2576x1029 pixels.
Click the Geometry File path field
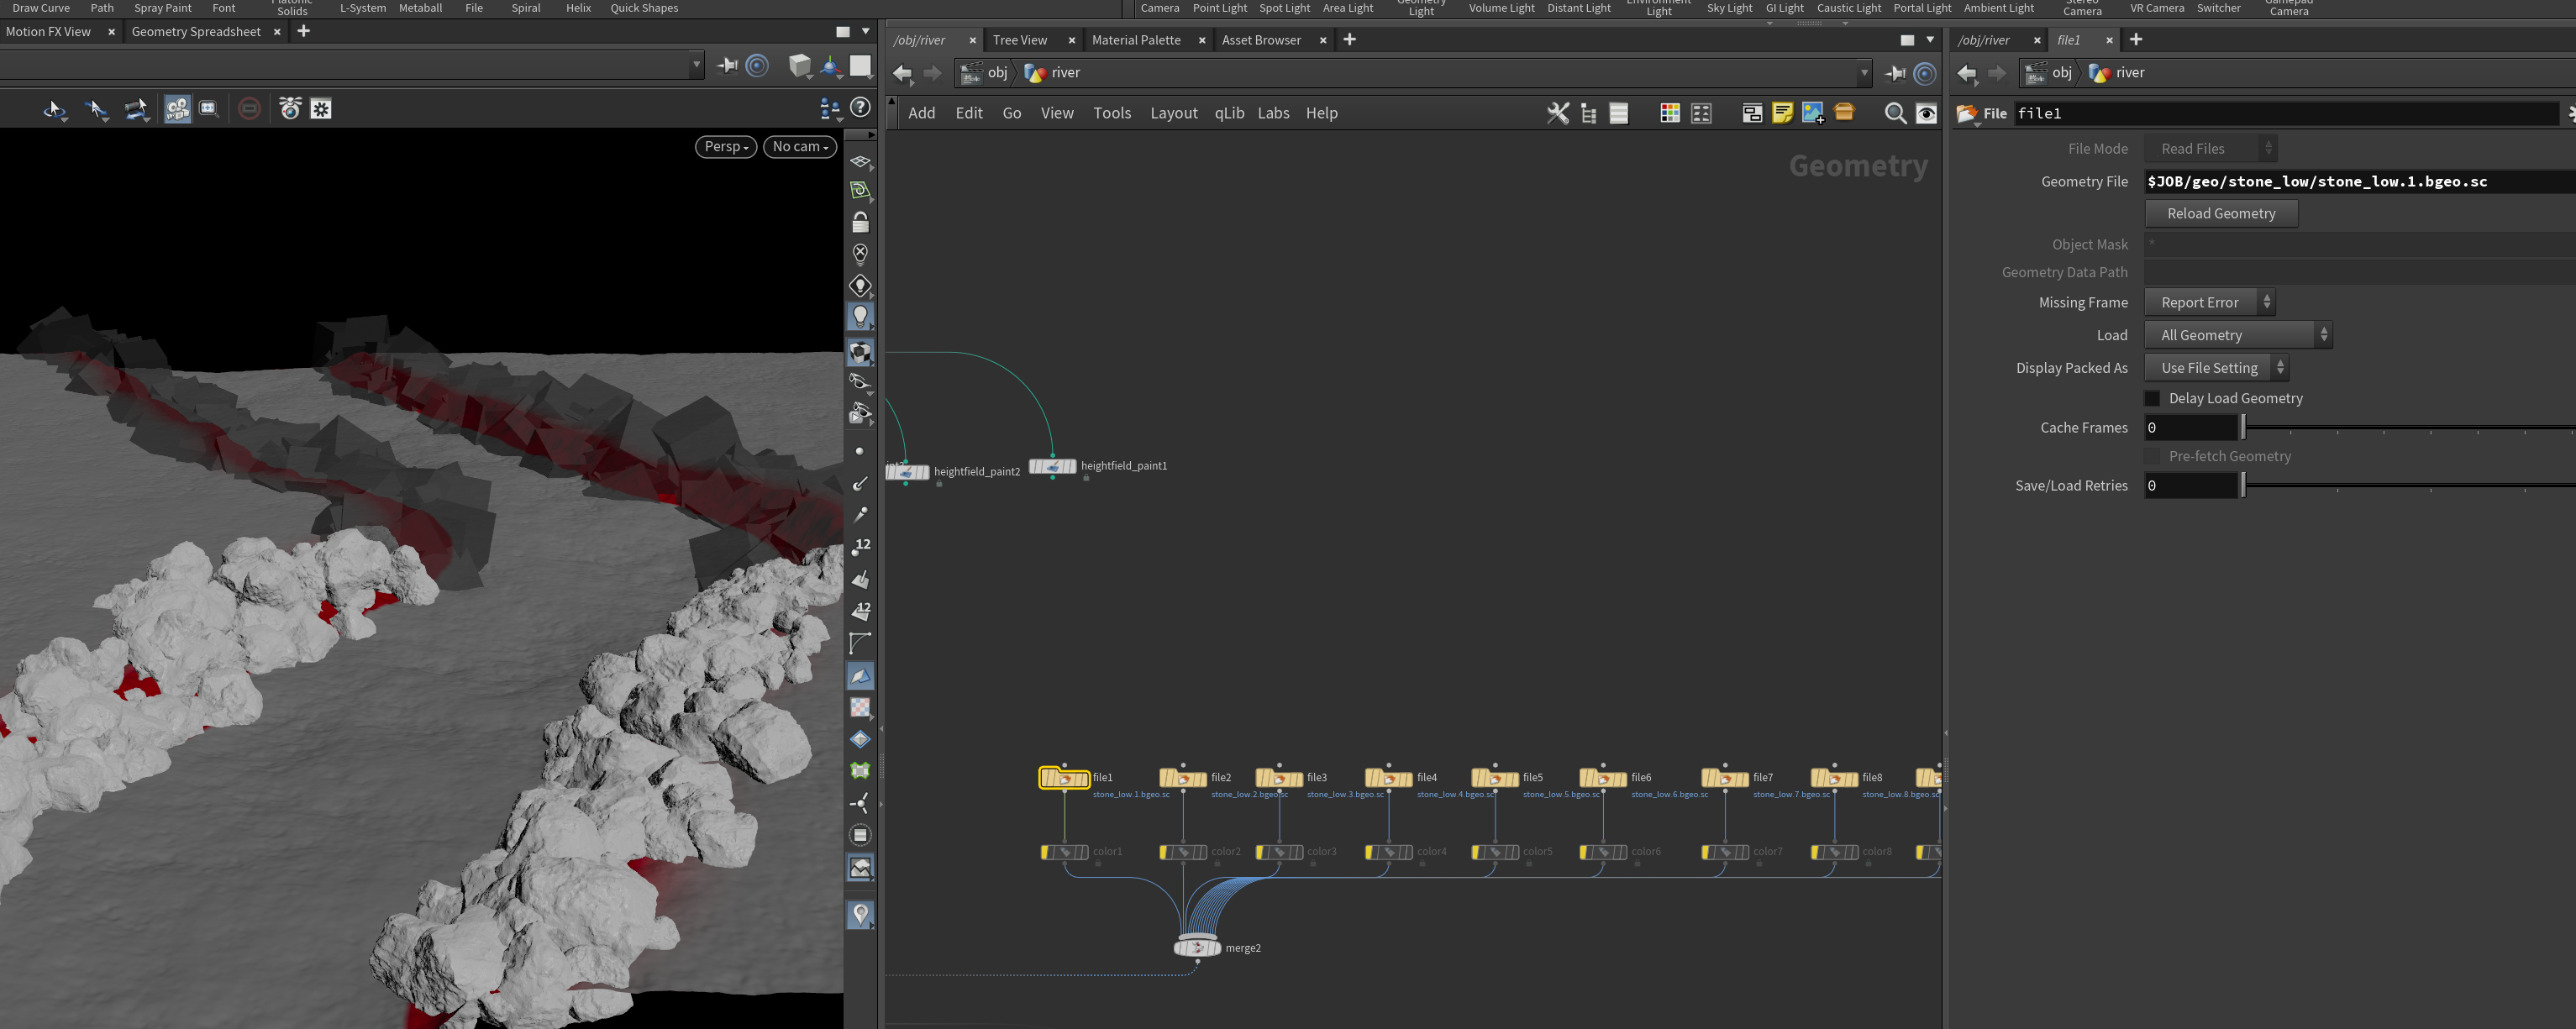tap(2360, 182)
